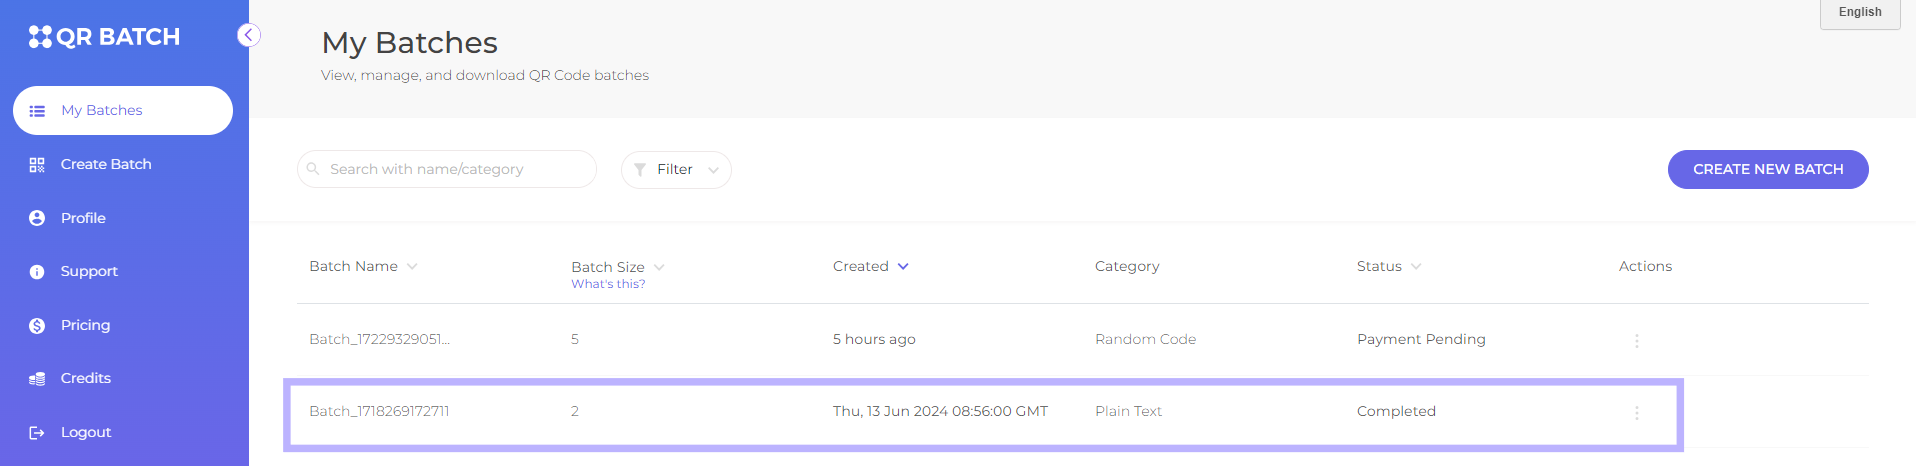Click the Pricing dollar icon
The image size is (1916, 466).
[37, 325]
